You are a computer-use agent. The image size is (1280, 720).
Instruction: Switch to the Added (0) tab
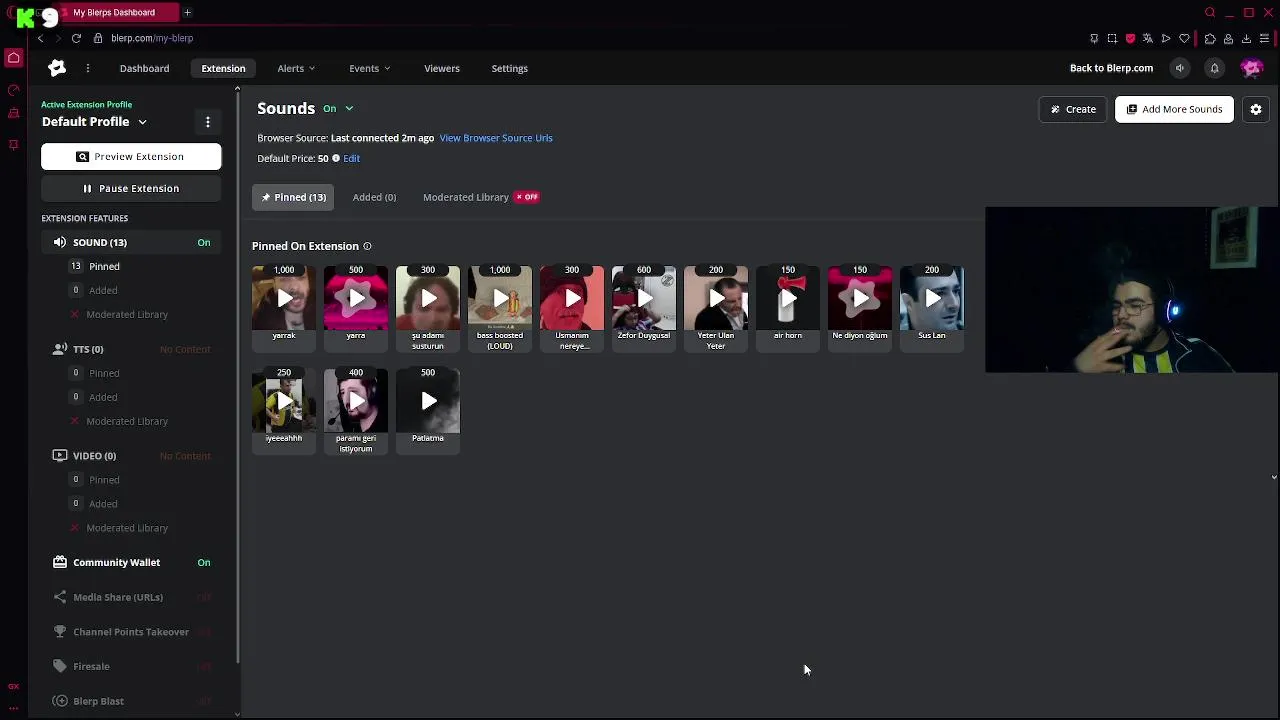click(374, 197)
